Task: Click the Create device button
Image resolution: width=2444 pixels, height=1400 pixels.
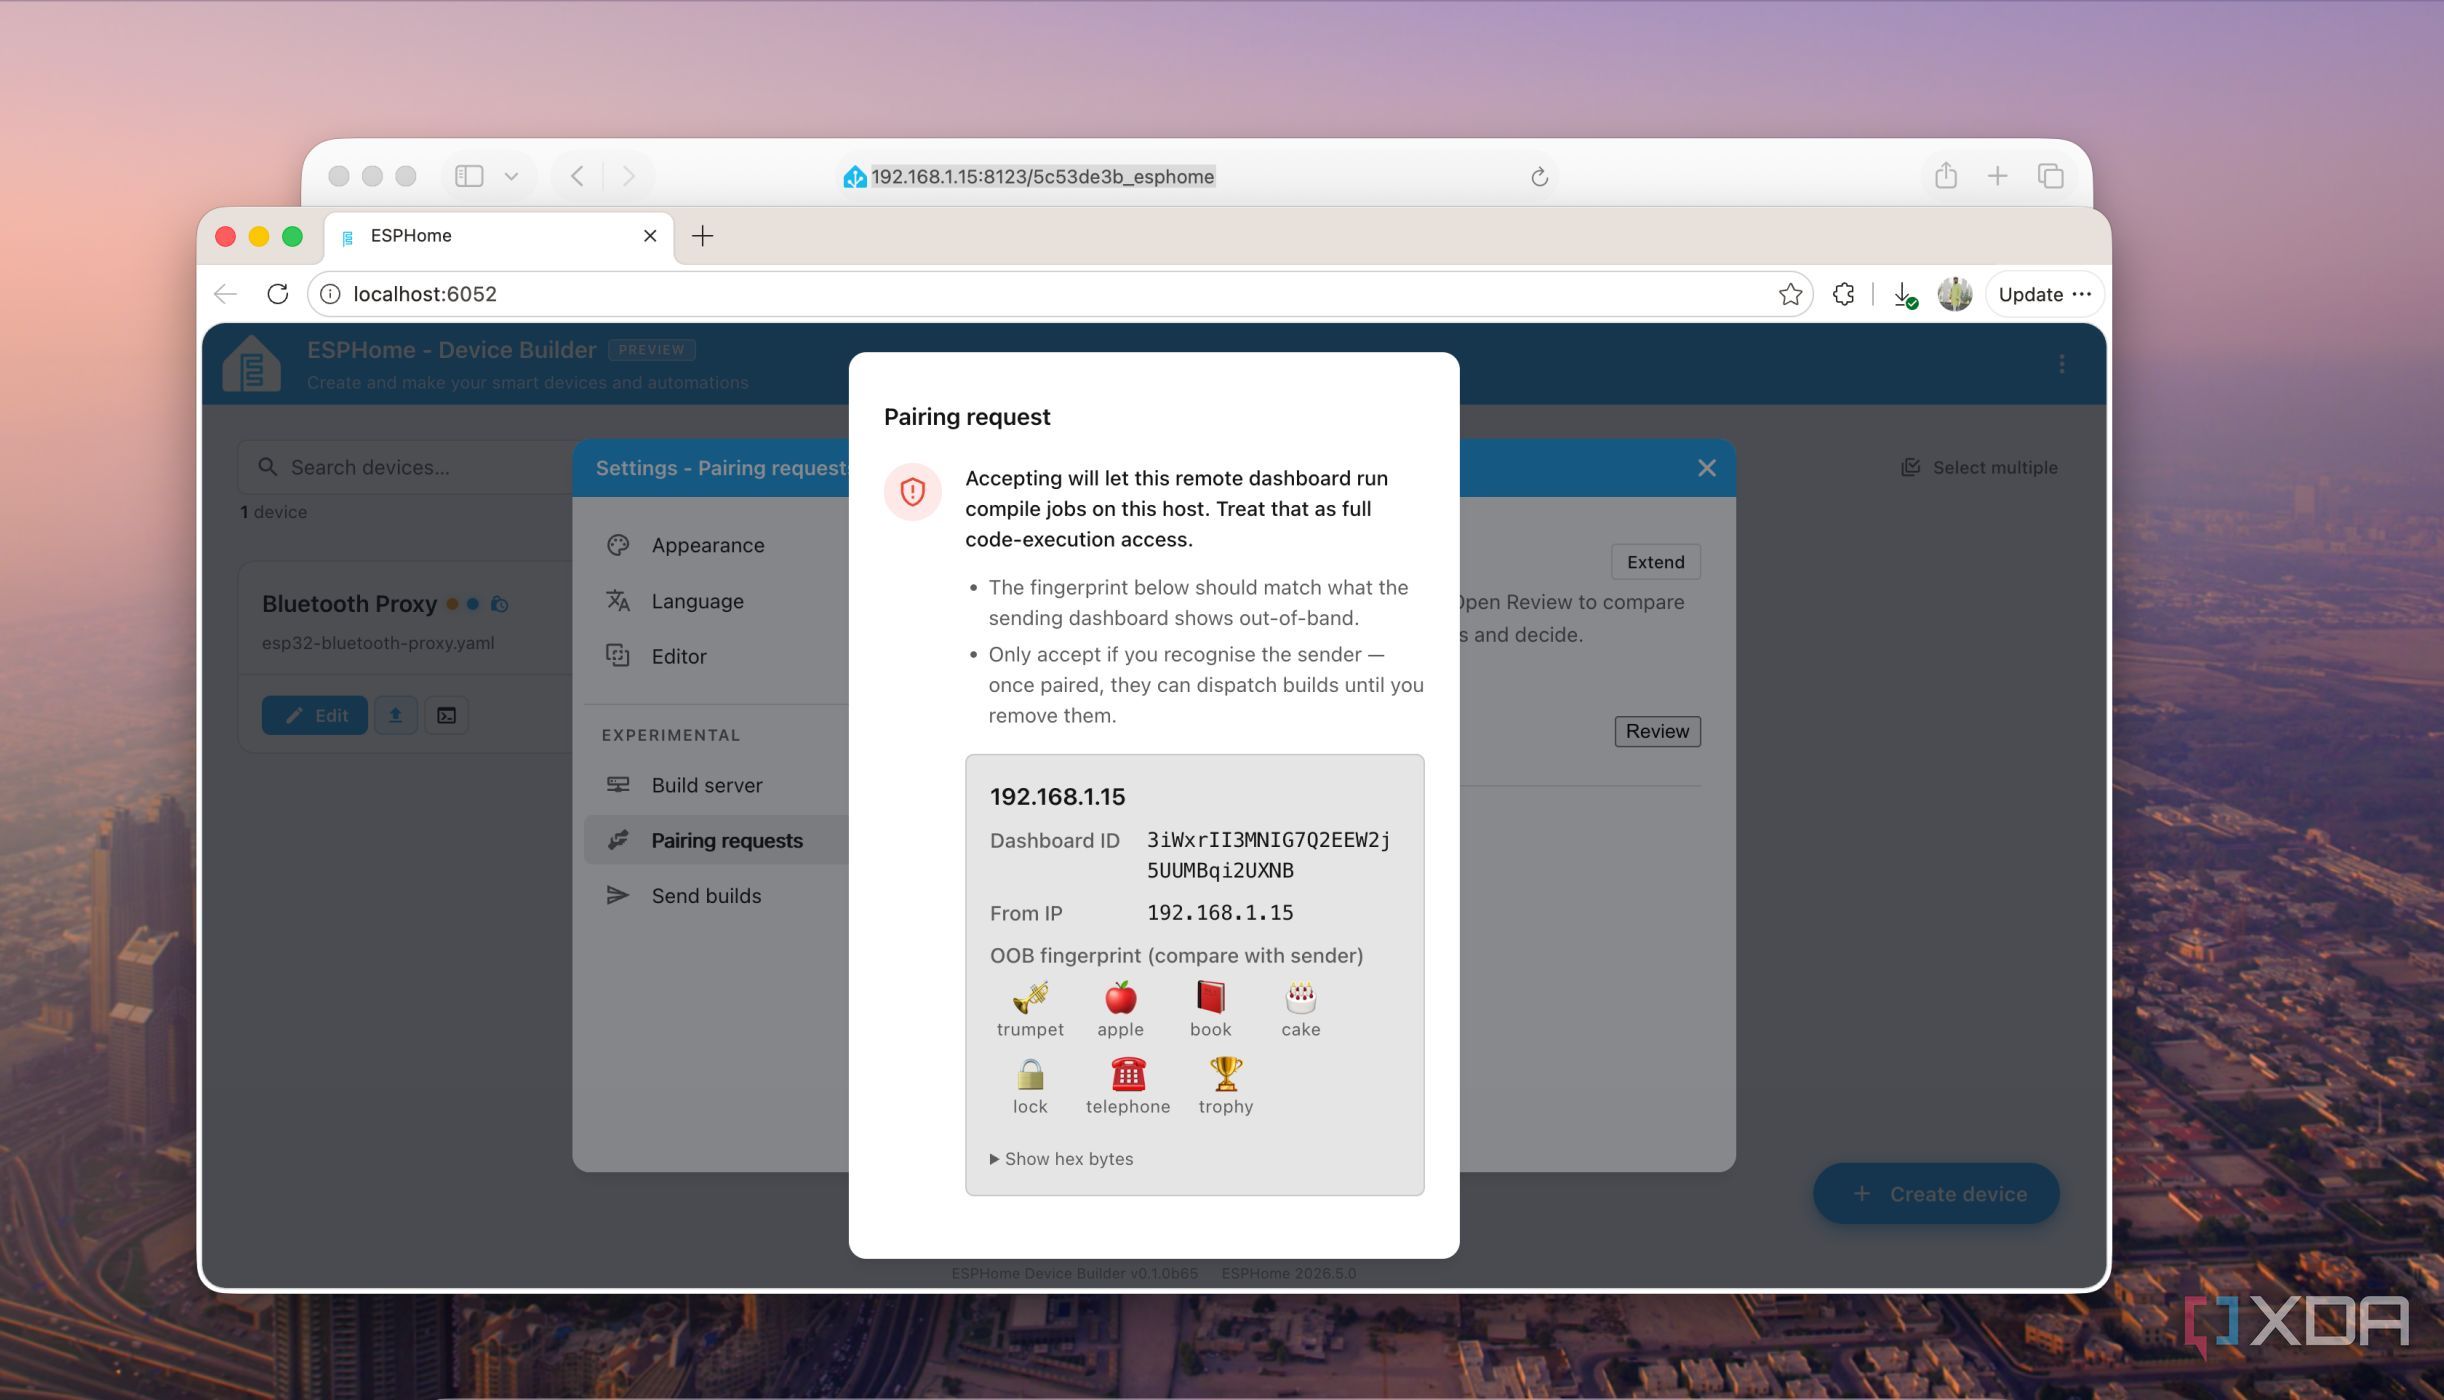Action: point(1936,1193)
